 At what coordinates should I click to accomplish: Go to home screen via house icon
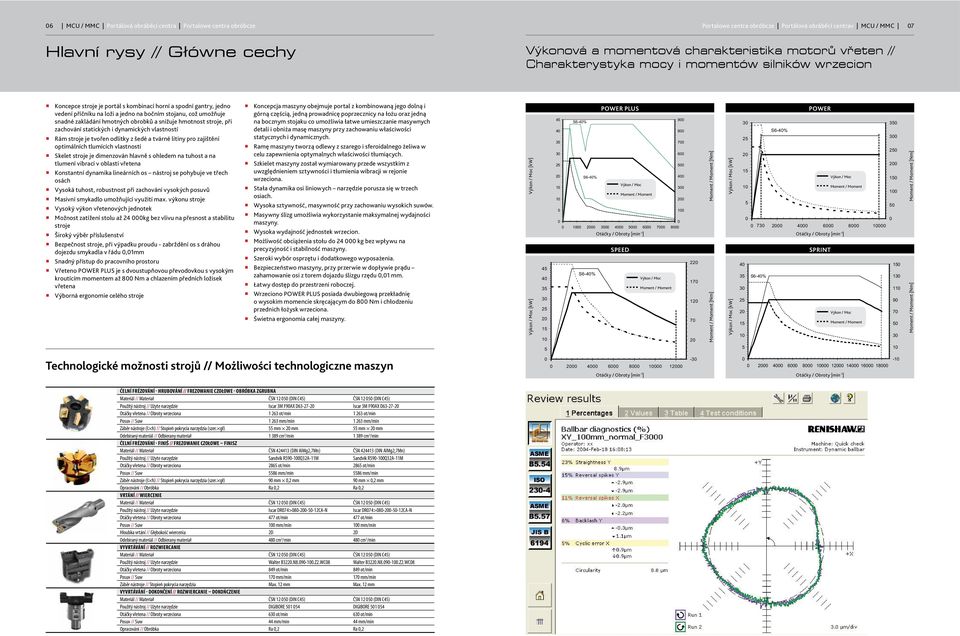539,596
